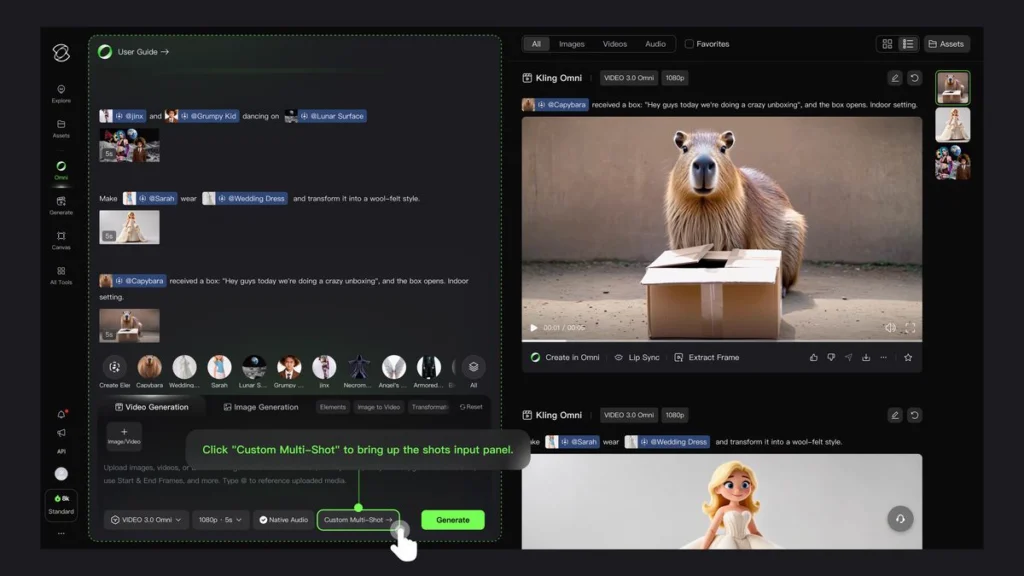1024x576 pixels.
Task: Toggle the Native Audio option
Action: coord(283,520)
